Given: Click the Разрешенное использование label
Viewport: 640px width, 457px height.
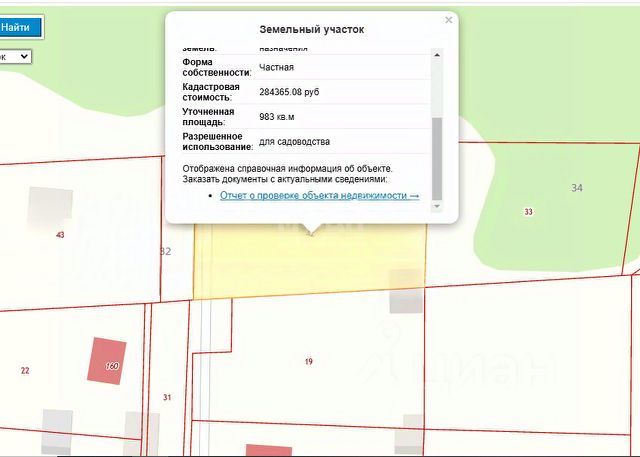Looking at the screenshot, I should coord(218,142).
